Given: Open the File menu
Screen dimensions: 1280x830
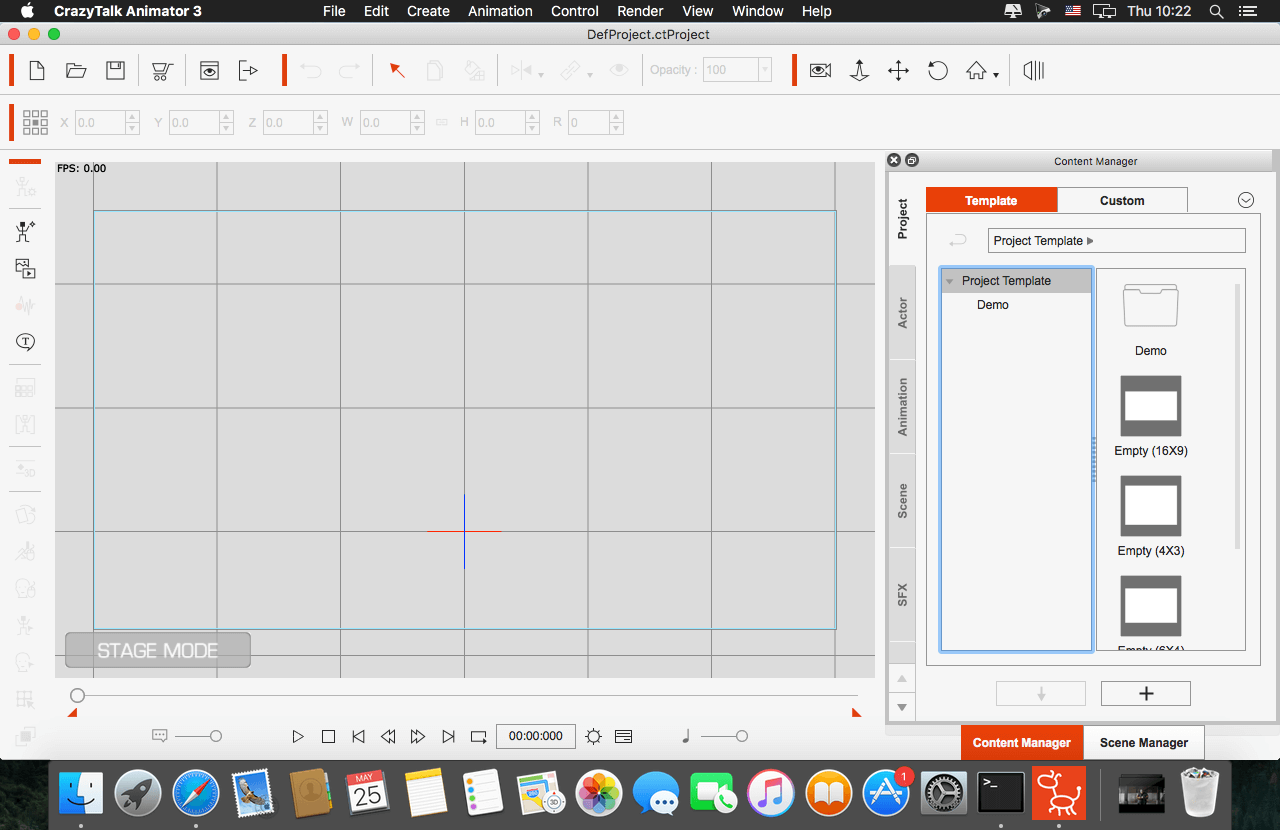Looking at the screenshot, I should (334, 11).
